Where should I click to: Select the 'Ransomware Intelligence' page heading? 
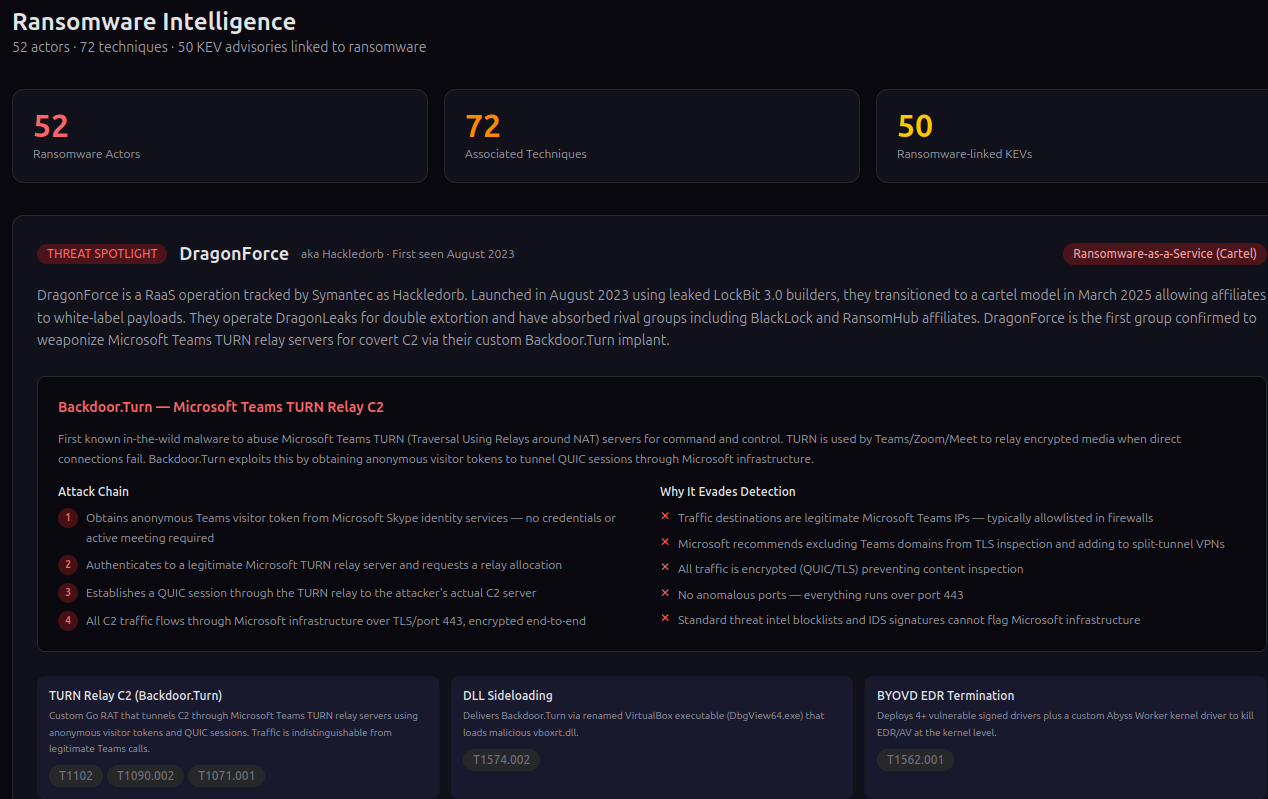click(154, 21)
